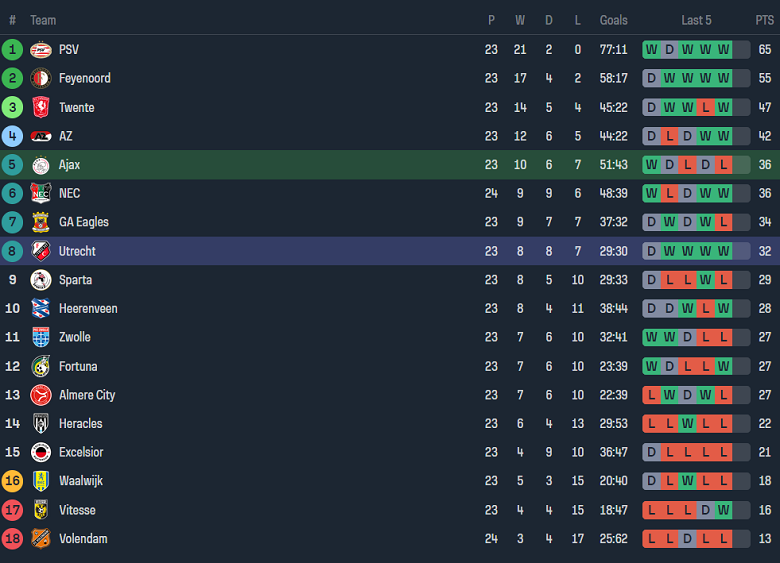The image size is (780, 563).
Task: Click the Volendam club crest icon
Action: [x=41, y=539]
